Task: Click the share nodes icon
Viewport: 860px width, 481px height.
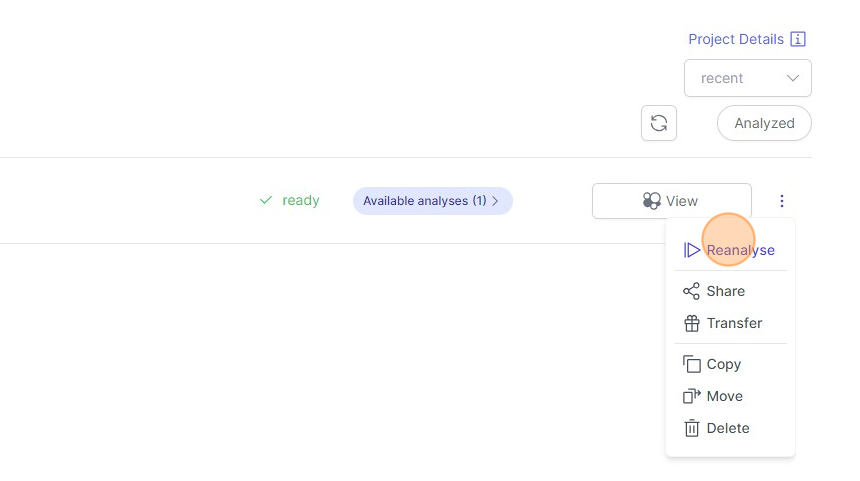Action: click(x=691, y=291)
